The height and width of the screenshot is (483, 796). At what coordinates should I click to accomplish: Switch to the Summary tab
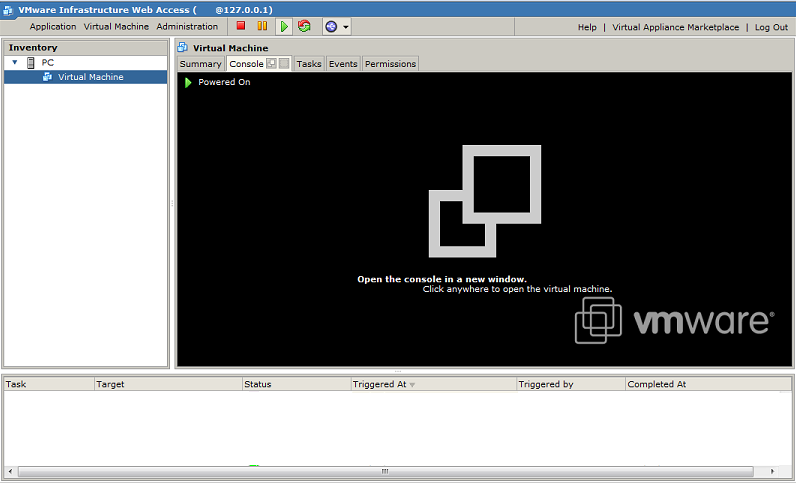[200, 64]
